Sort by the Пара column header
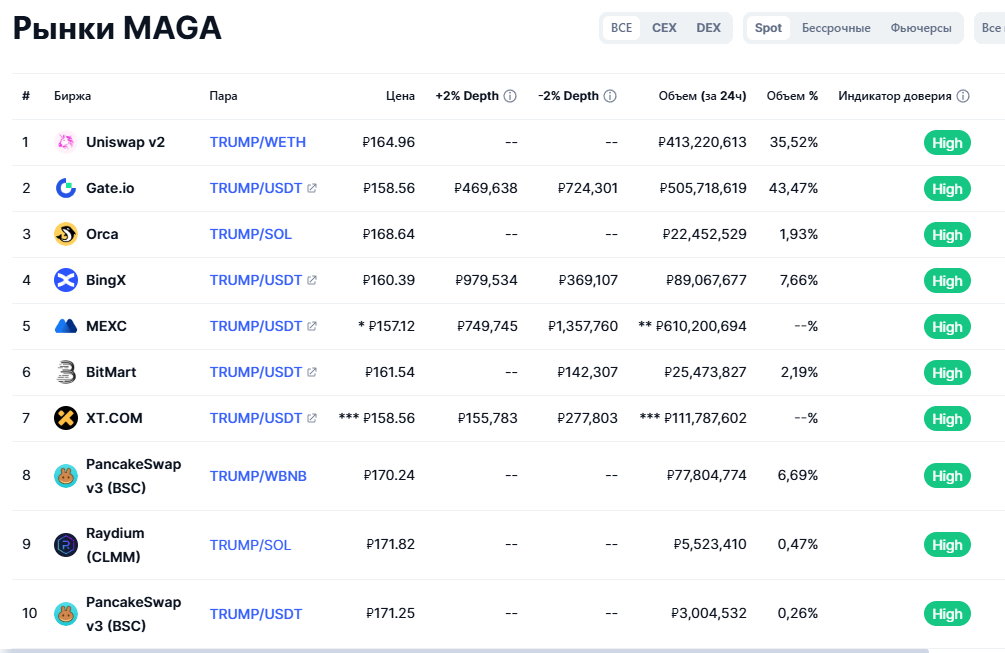The width and height of the screenshot is (1005, 653). [x=223, y=96]
